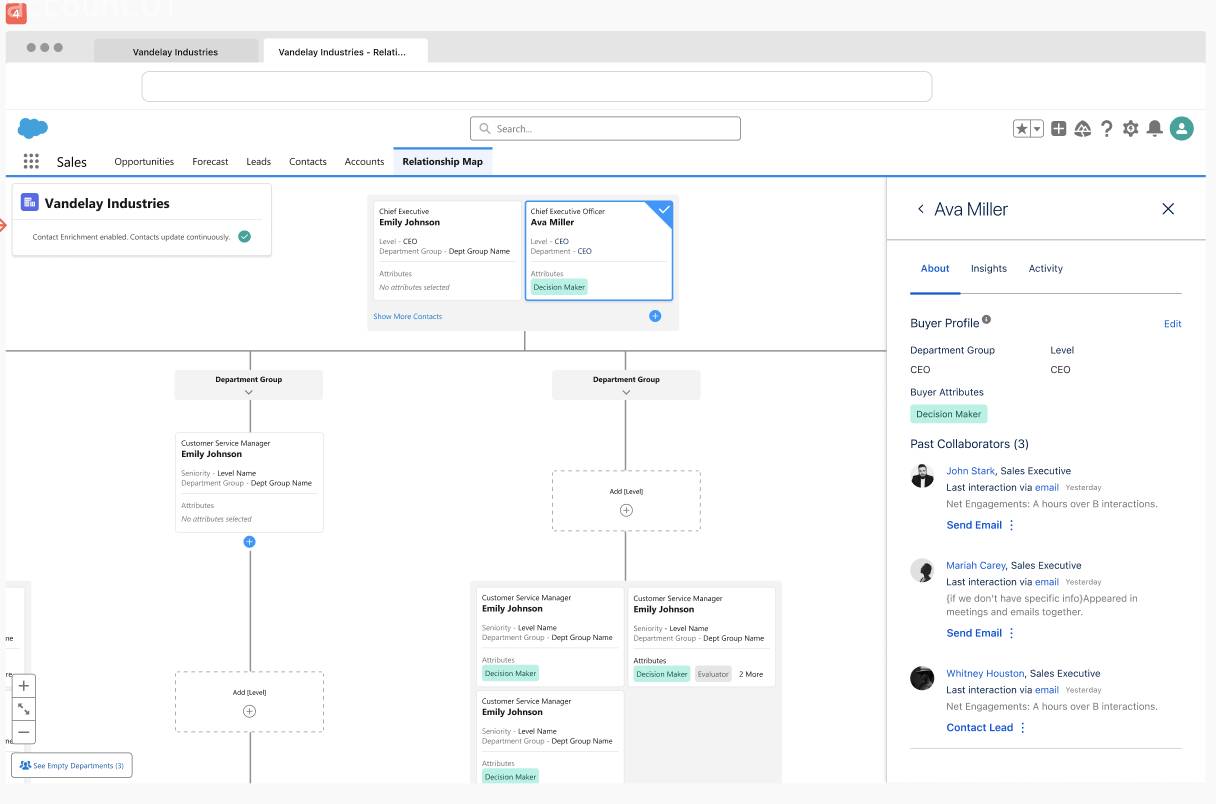
Task: Click Contact Lead for Whitney Houston
Action: point(980,727)
